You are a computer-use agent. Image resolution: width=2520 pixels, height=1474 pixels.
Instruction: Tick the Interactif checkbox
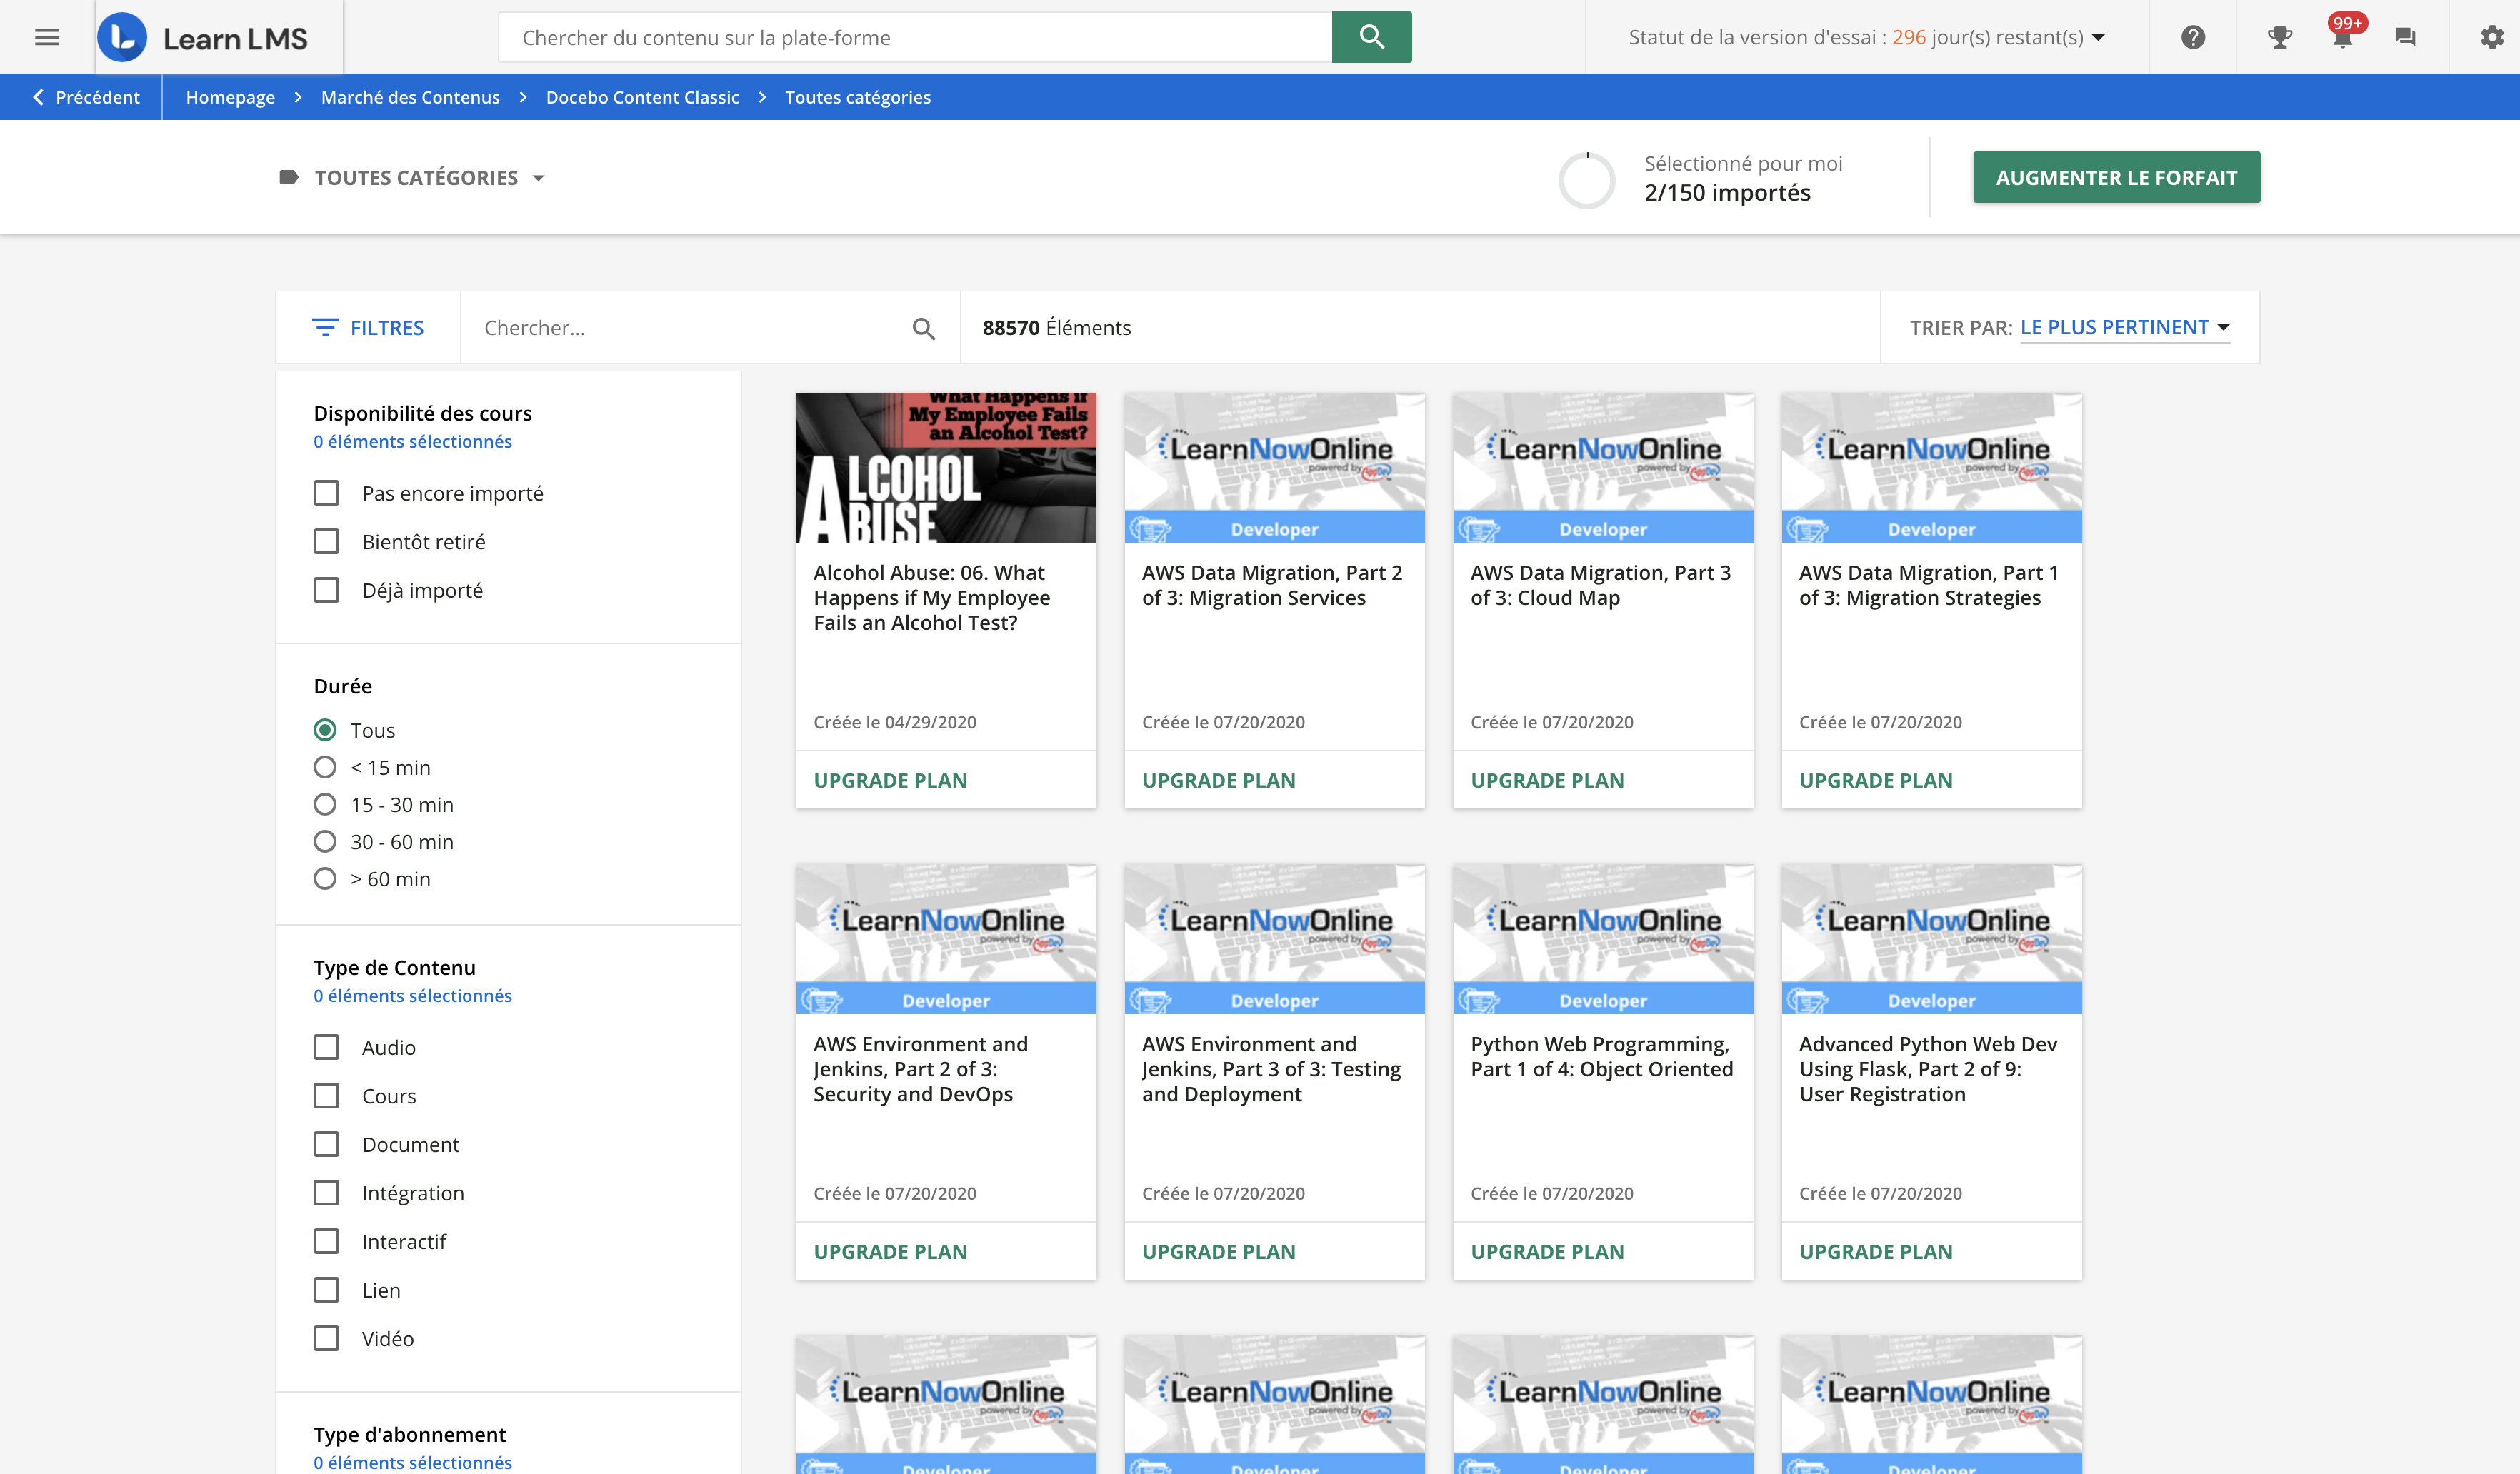[326, 1241]
